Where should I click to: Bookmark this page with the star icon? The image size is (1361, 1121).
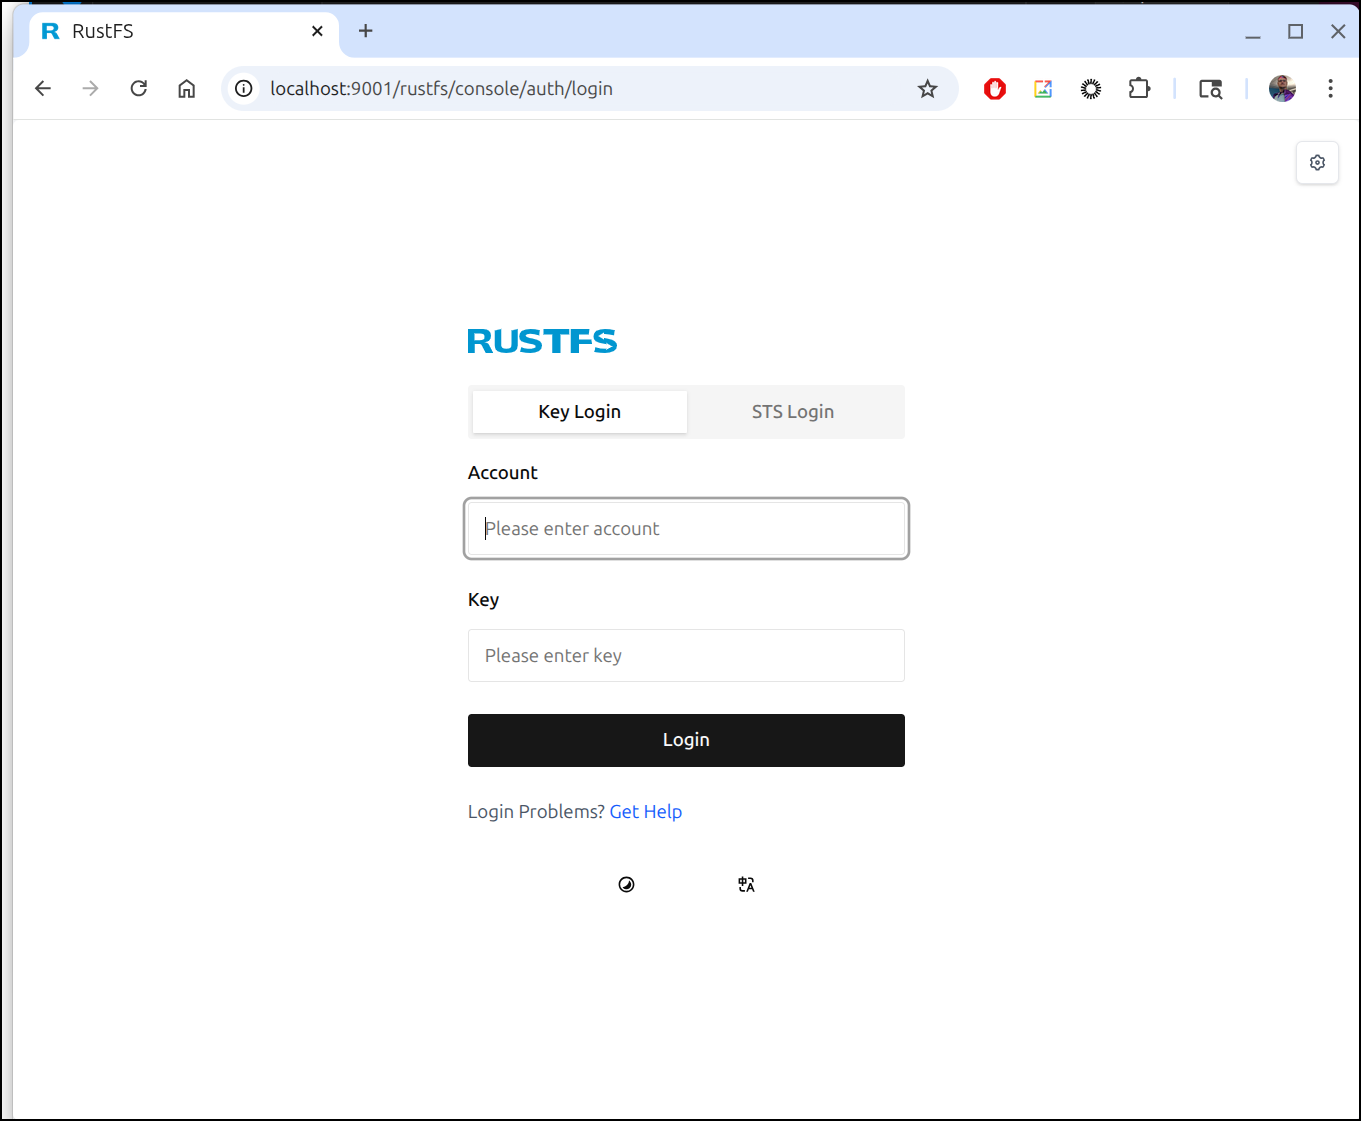click(927, 89)
